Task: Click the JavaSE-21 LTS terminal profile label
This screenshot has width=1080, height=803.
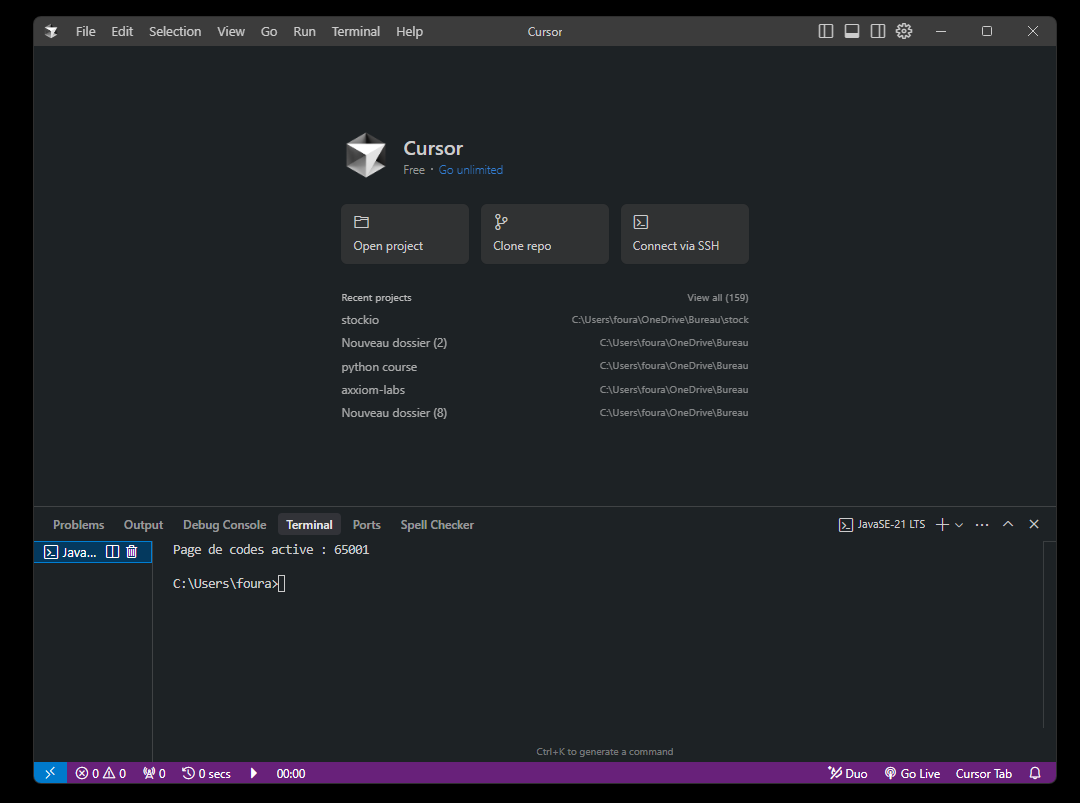Action: (x=882, y=525)
